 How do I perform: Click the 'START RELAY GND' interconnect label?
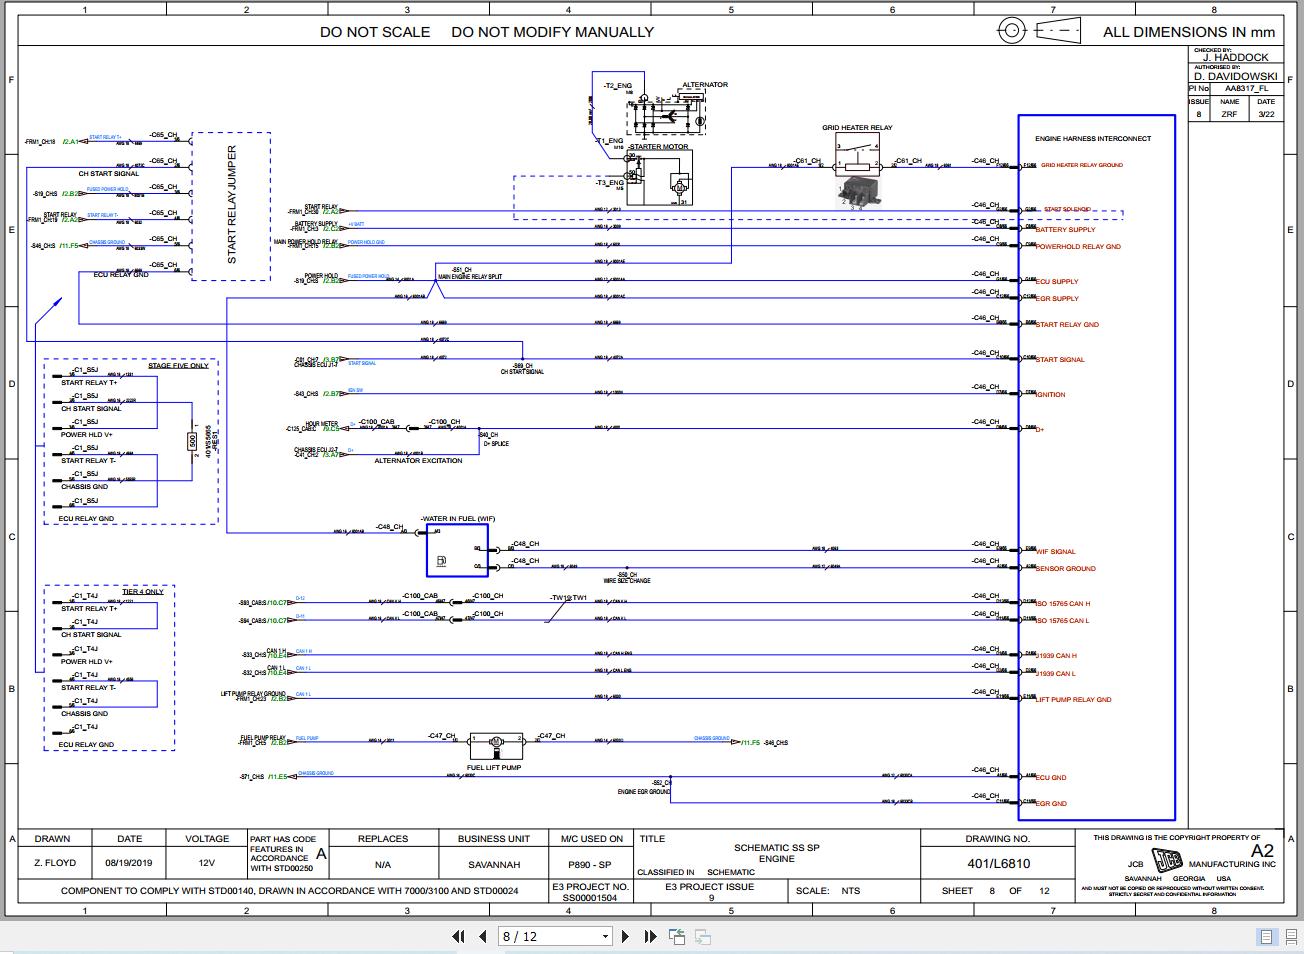click(x=1067, y=324)
